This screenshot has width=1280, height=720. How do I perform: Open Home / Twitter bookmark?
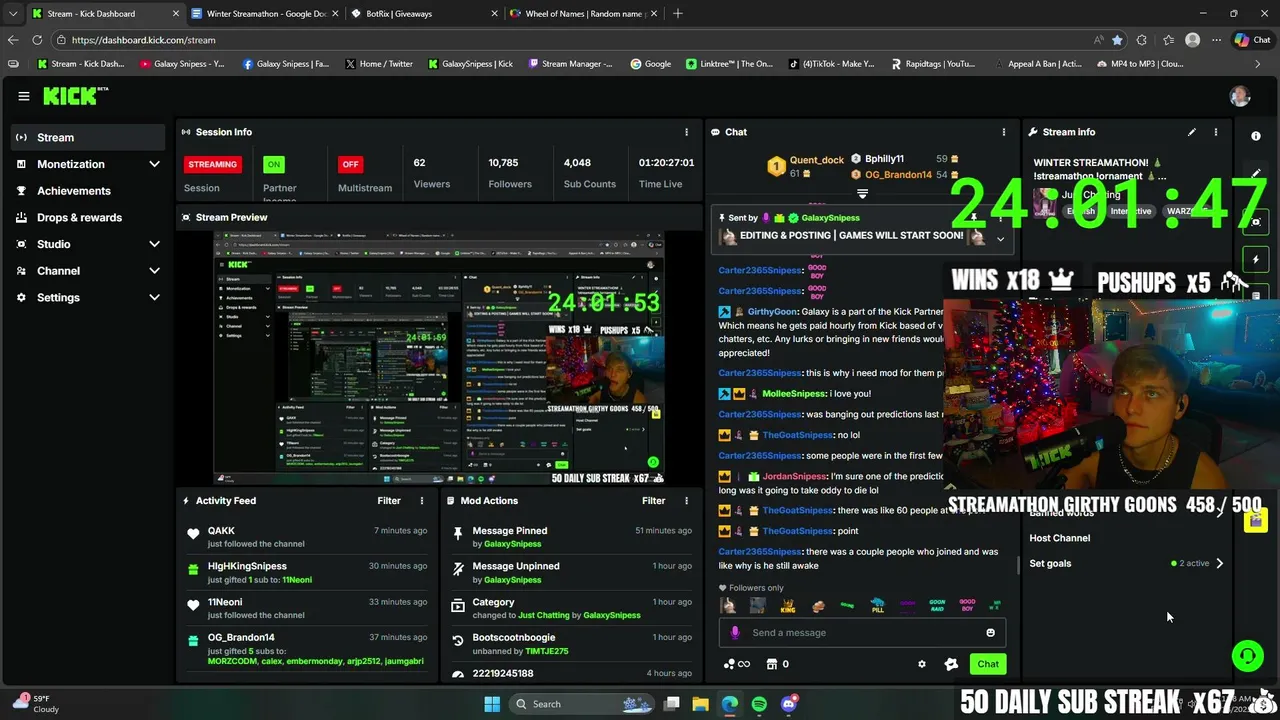(x=378, y=64)
